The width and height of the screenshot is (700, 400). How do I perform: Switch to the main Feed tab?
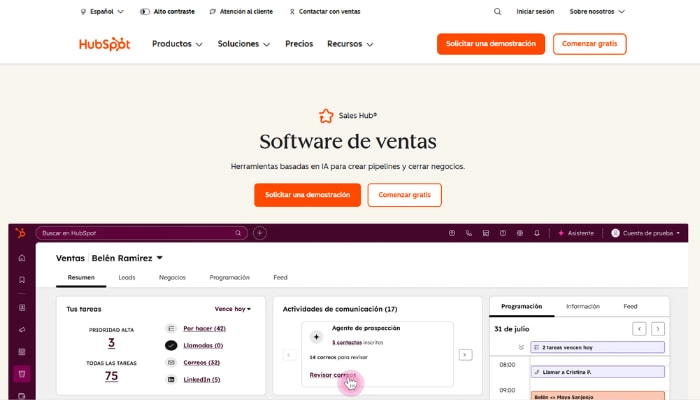pyautogui.click(x=280, y=277)
